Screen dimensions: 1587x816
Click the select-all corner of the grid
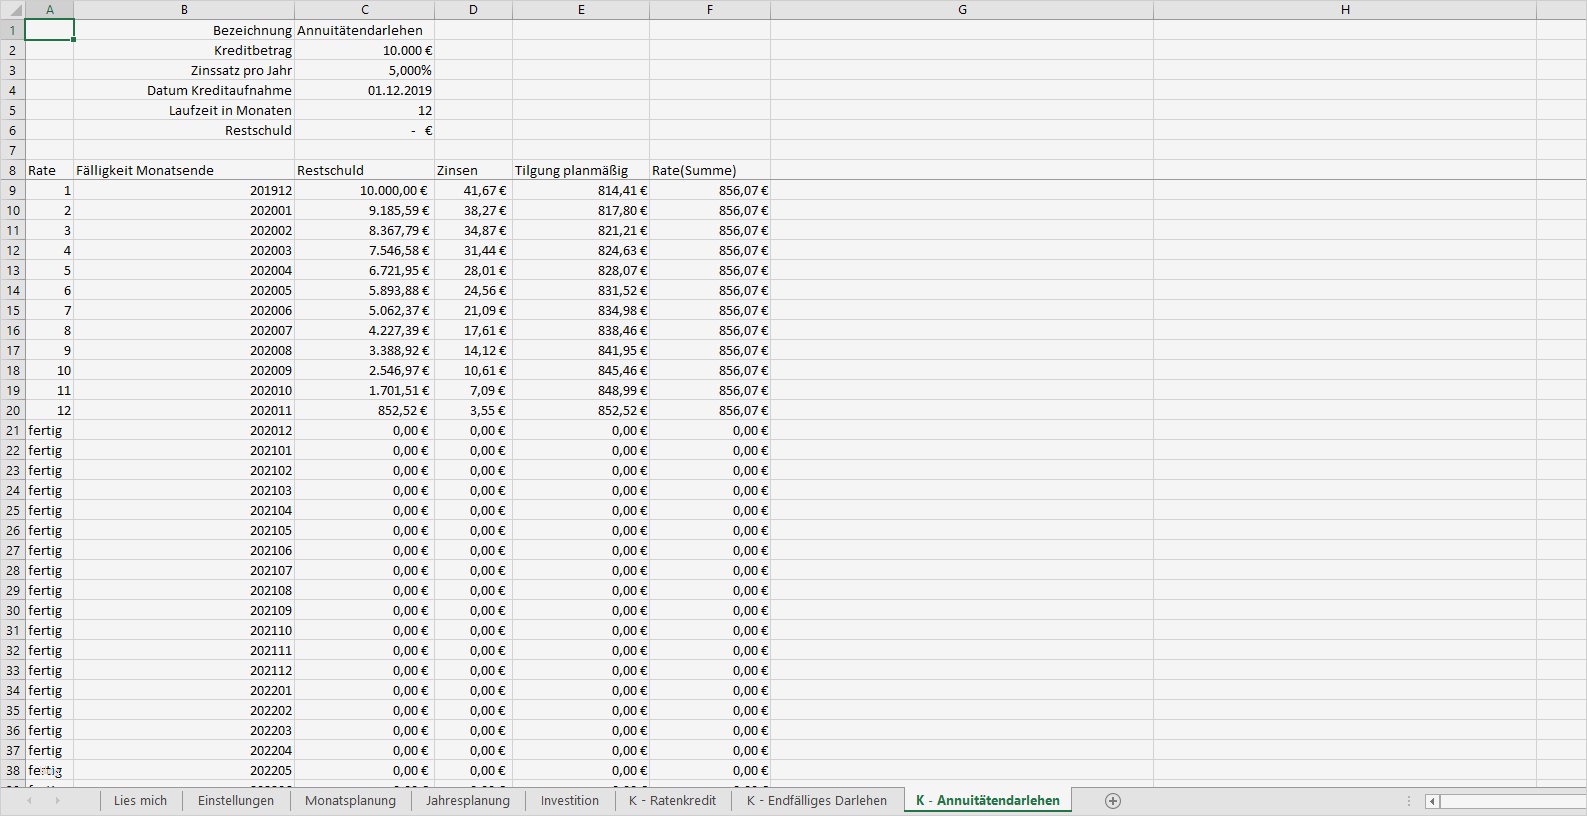click(x=12, y=9)
